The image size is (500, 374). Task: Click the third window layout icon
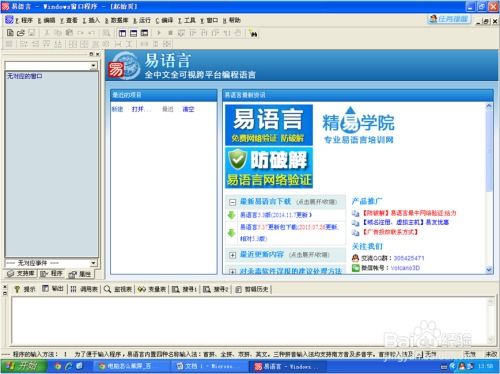pos(144,33)
